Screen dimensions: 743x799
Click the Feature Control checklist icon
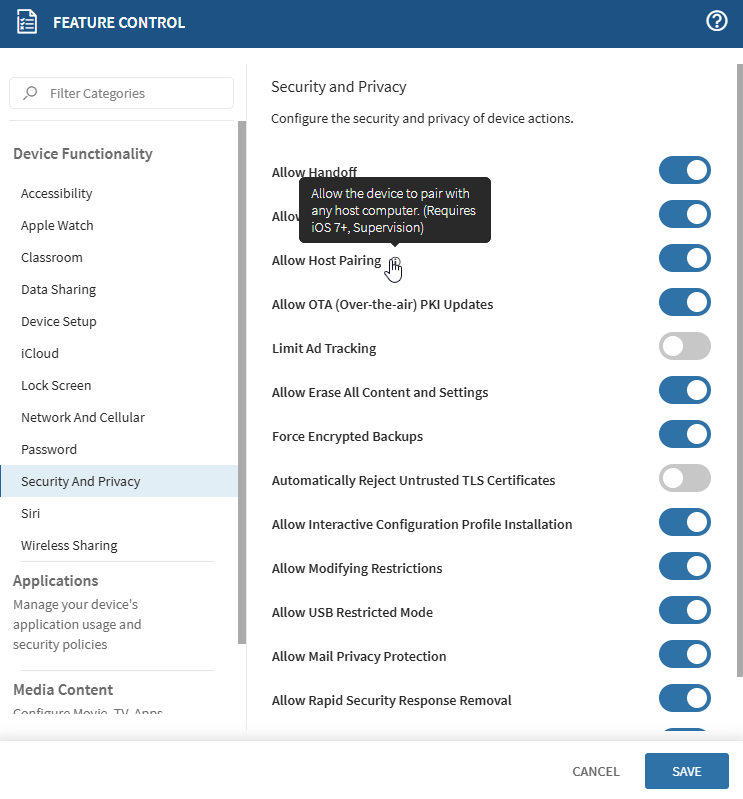click(x=28, y=23)
